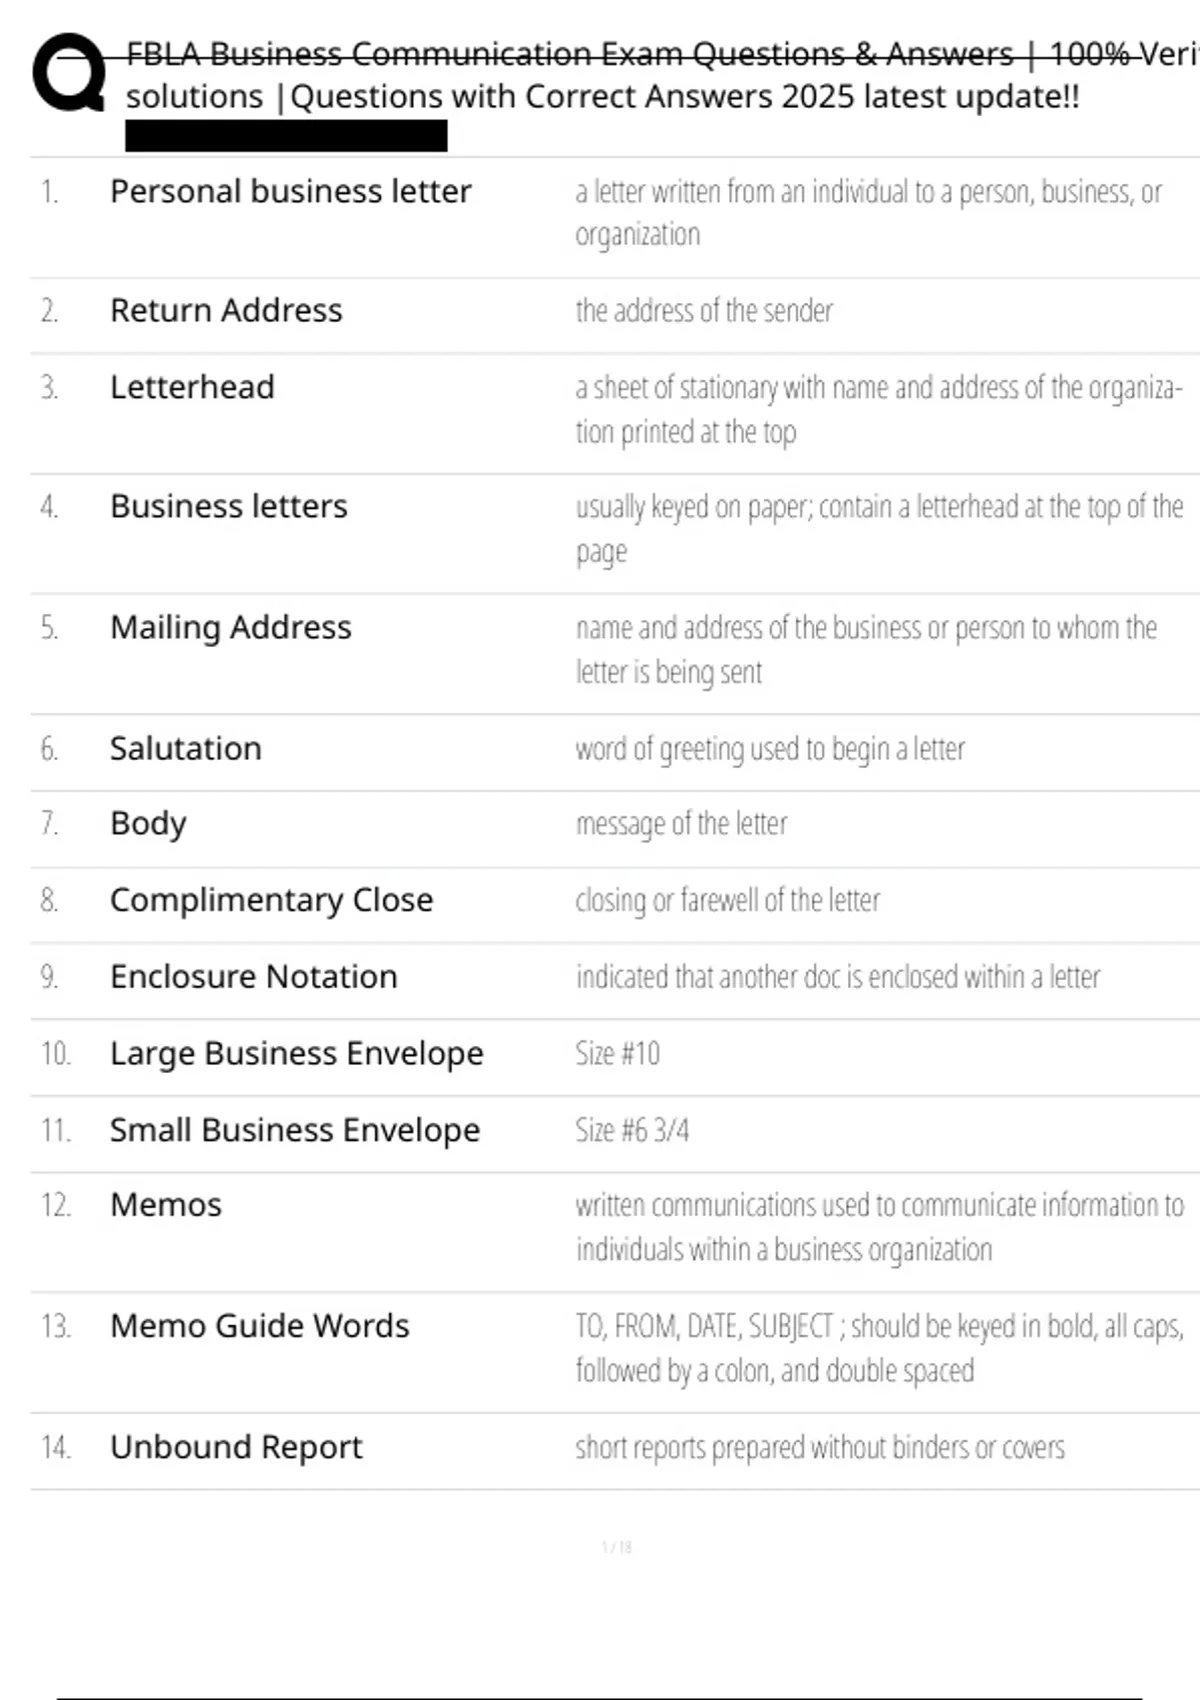Click the Enclosure Notation term
This screenshot has width=1200, height=1700.
254,976
